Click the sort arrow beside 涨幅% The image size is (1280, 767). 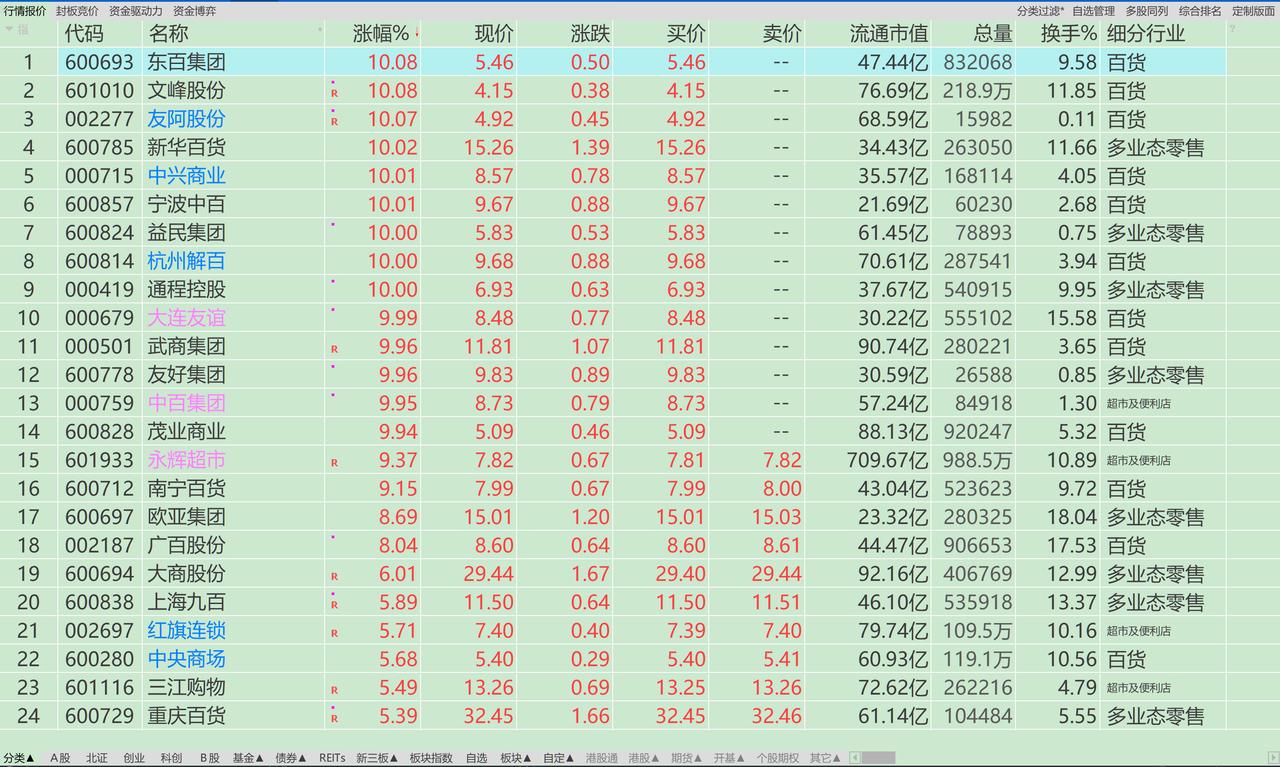pyautogui.click(x=416, y=33)
